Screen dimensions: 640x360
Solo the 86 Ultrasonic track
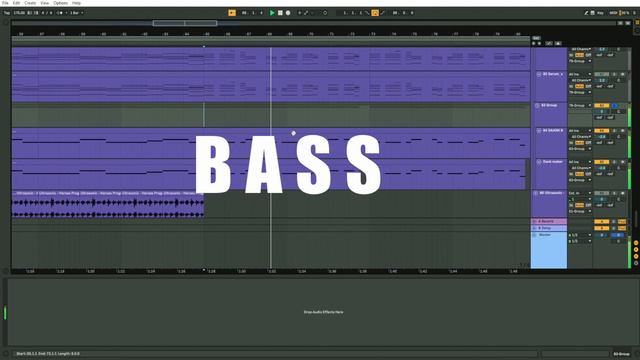tap(614, 193)
